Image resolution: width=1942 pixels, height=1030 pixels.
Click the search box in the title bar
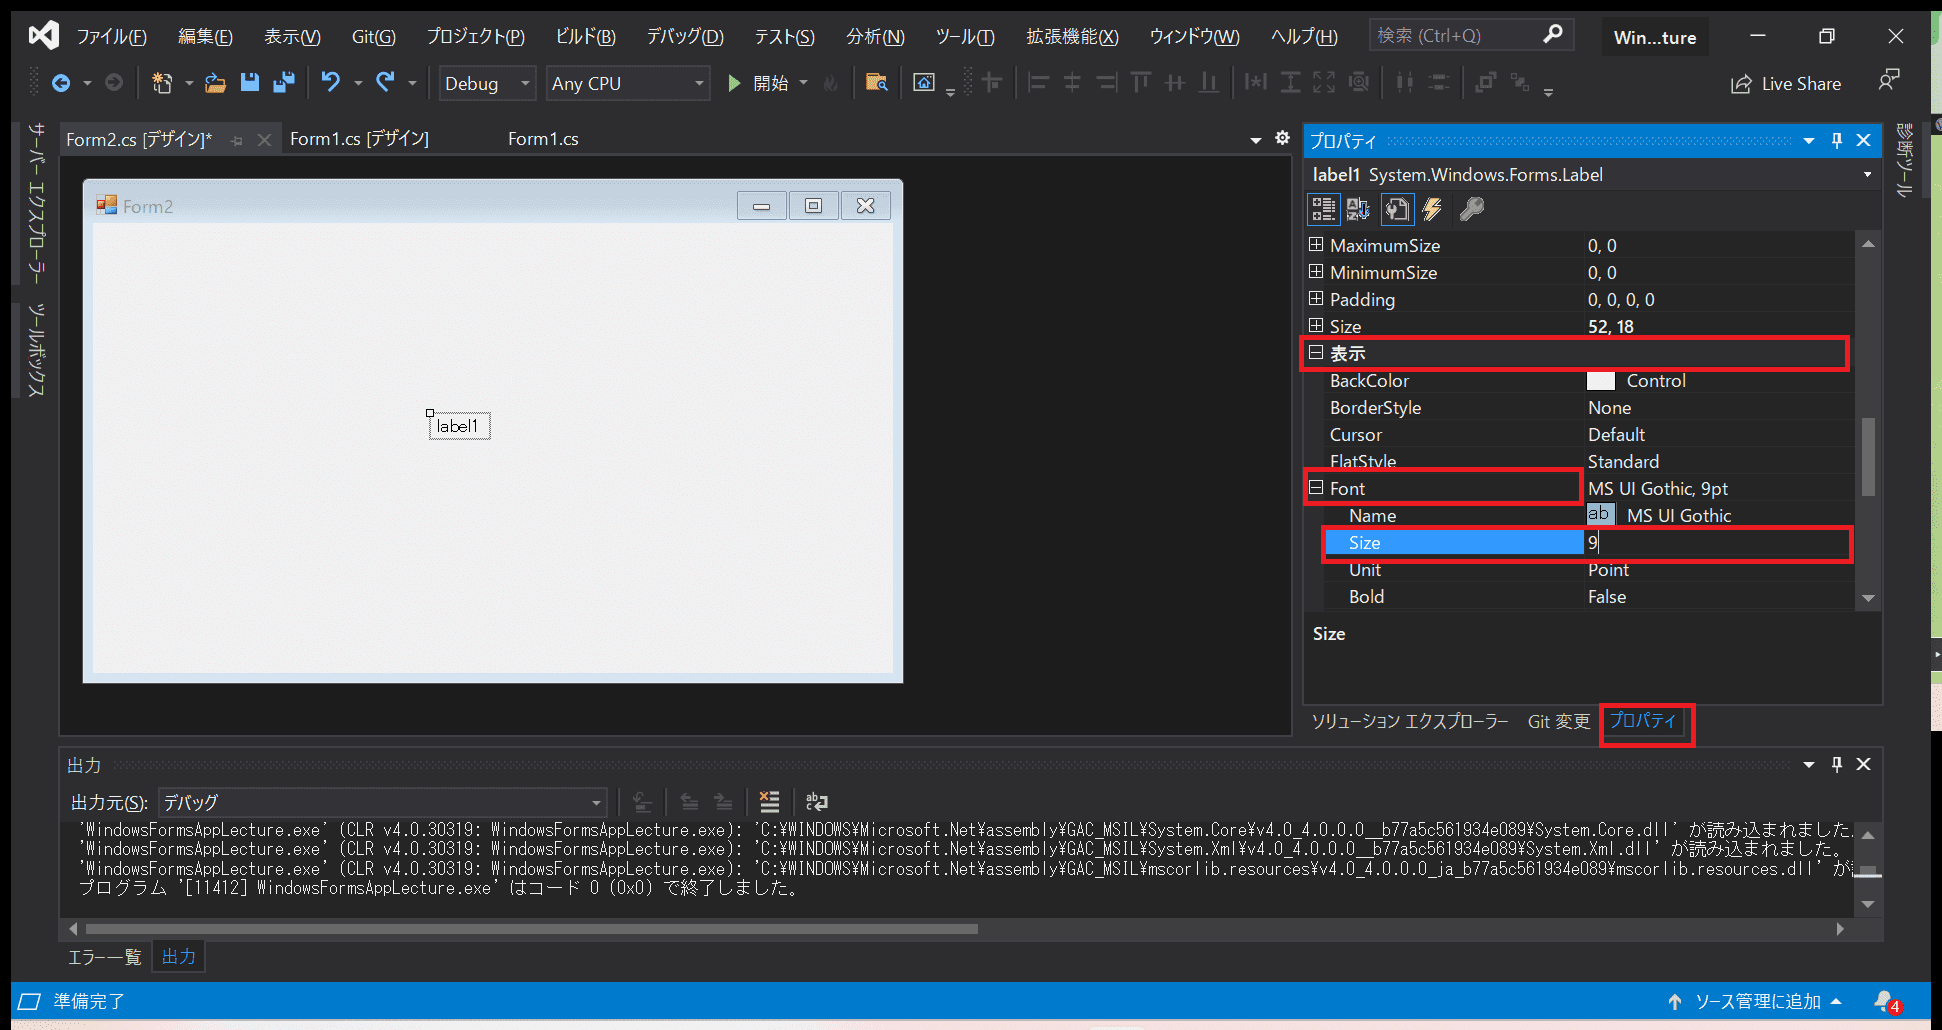(x=1460, y=34)
